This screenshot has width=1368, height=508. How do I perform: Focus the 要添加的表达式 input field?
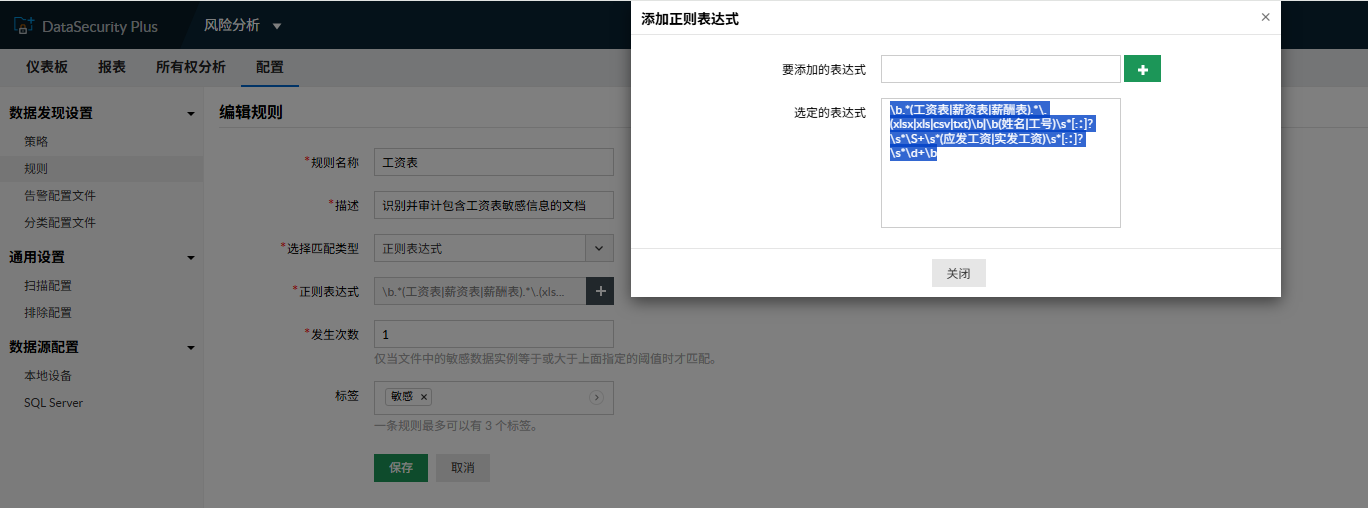(1000, 69)
